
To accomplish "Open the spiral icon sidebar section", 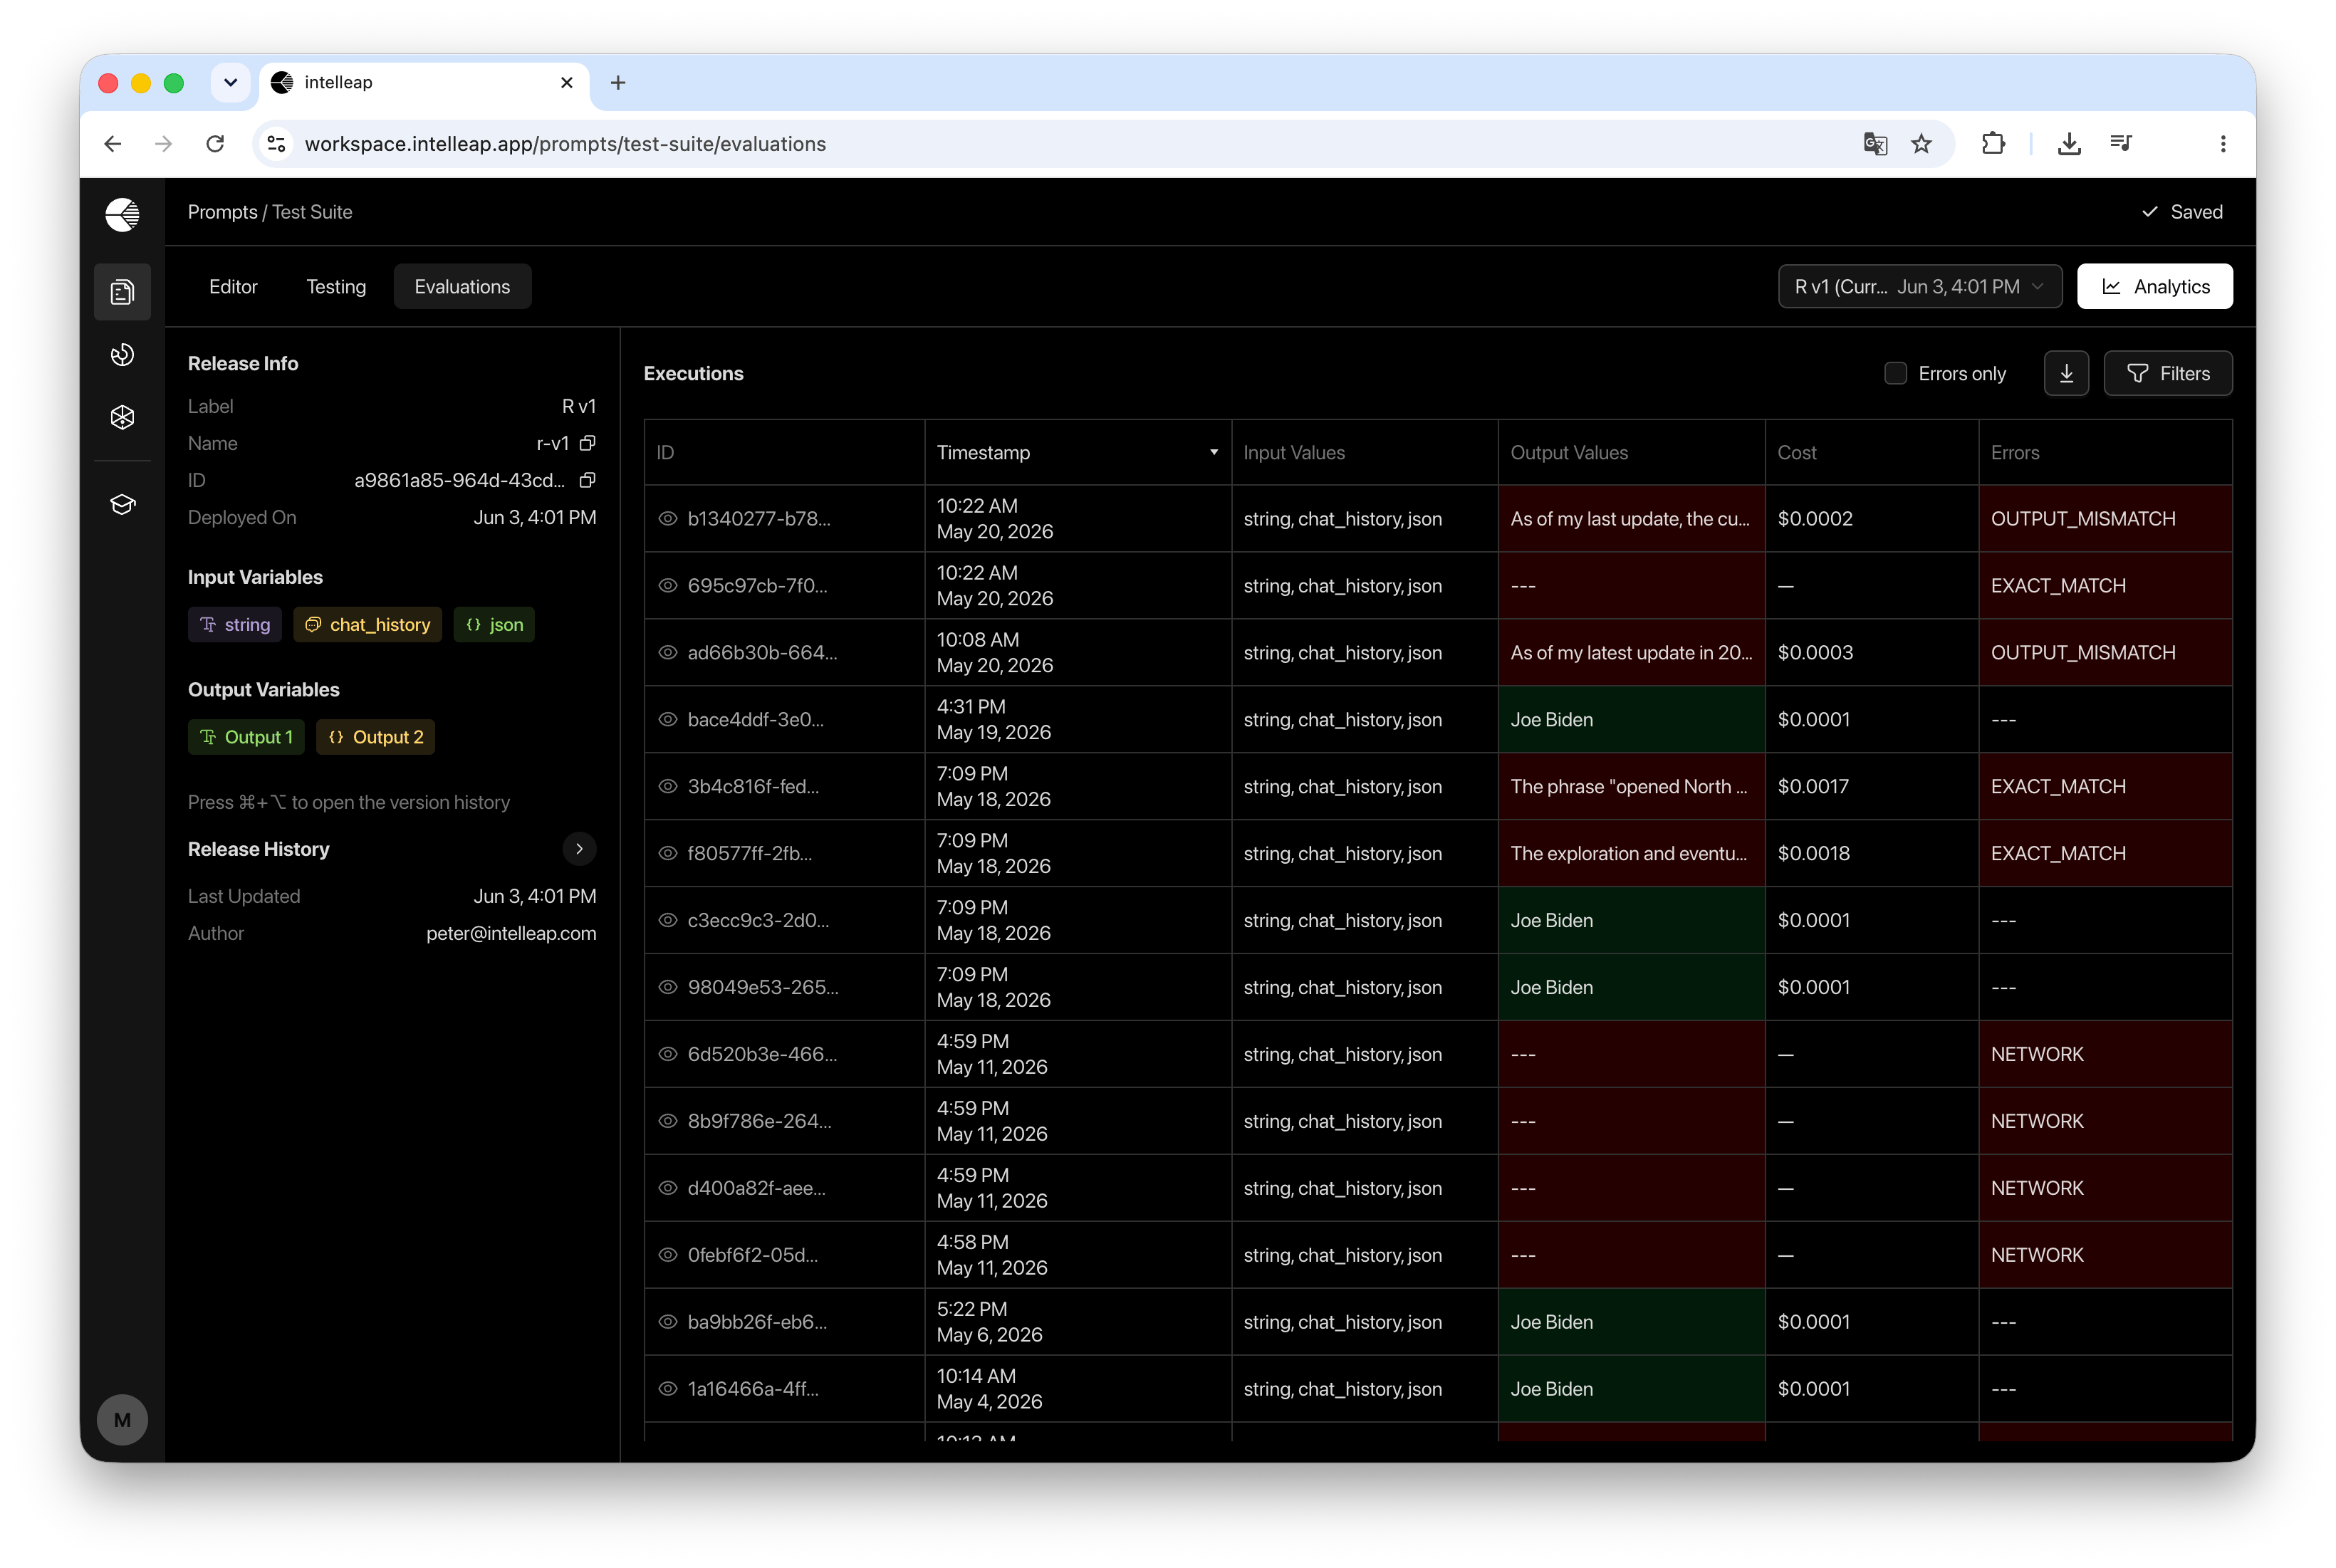I will 122,354.
